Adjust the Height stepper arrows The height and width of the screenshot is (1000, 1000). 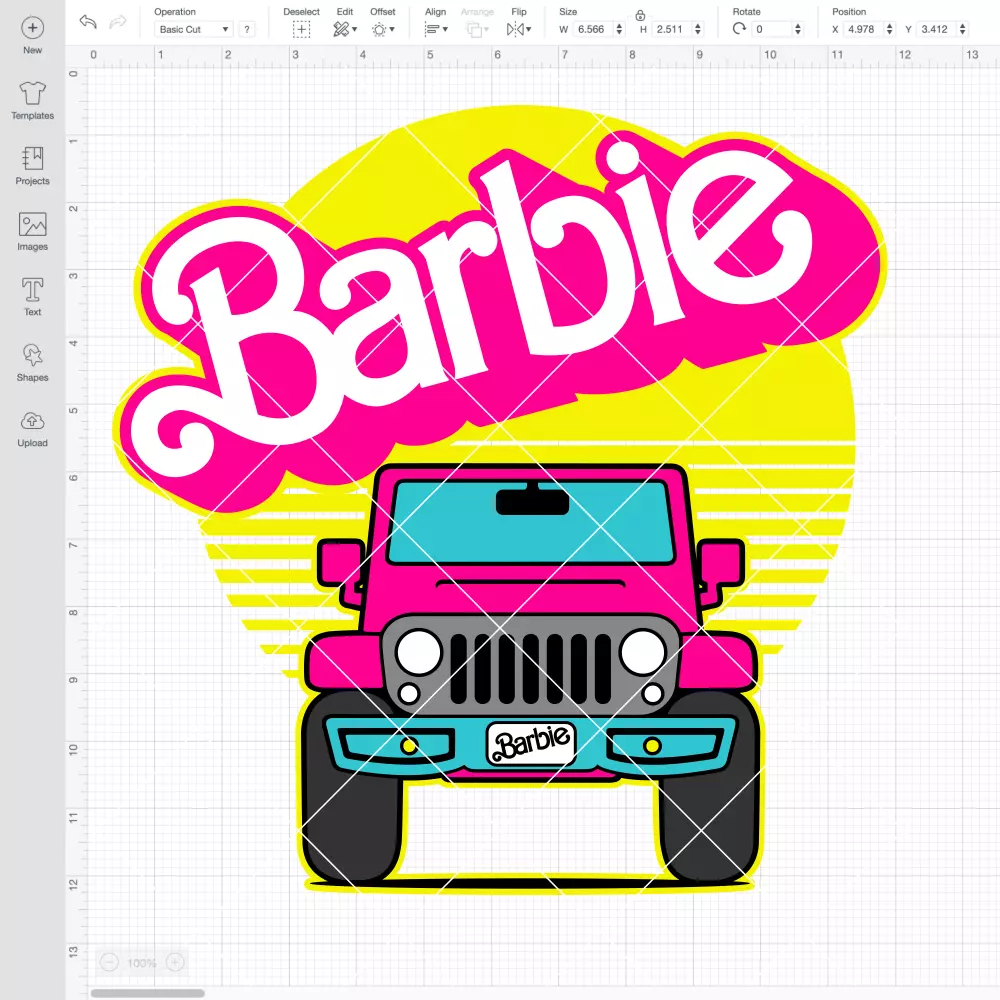point(698,29)
